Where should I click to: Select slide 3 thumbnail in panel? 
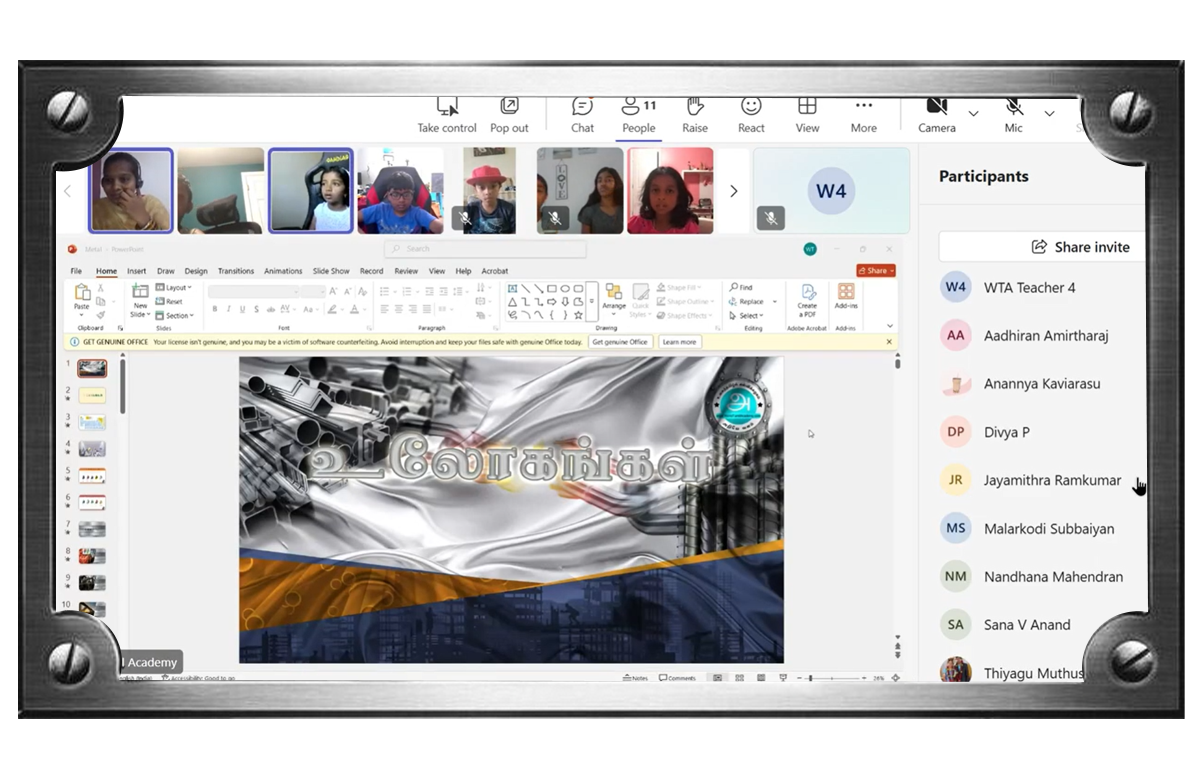pyautogui.click(x=92, y=423)
